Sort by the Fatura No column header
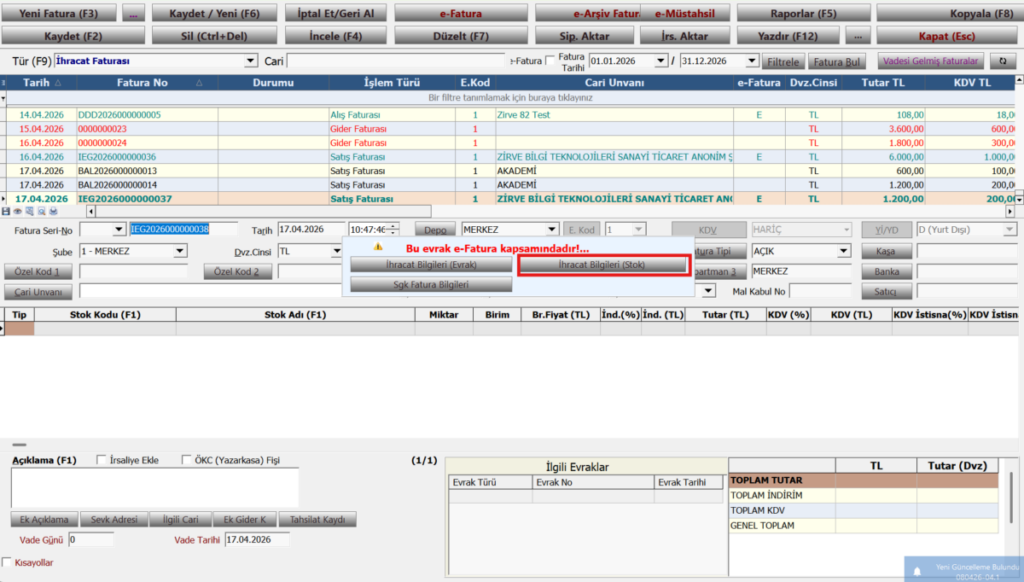This screenshot has width=1024, height=582. [x=148, y=83]
